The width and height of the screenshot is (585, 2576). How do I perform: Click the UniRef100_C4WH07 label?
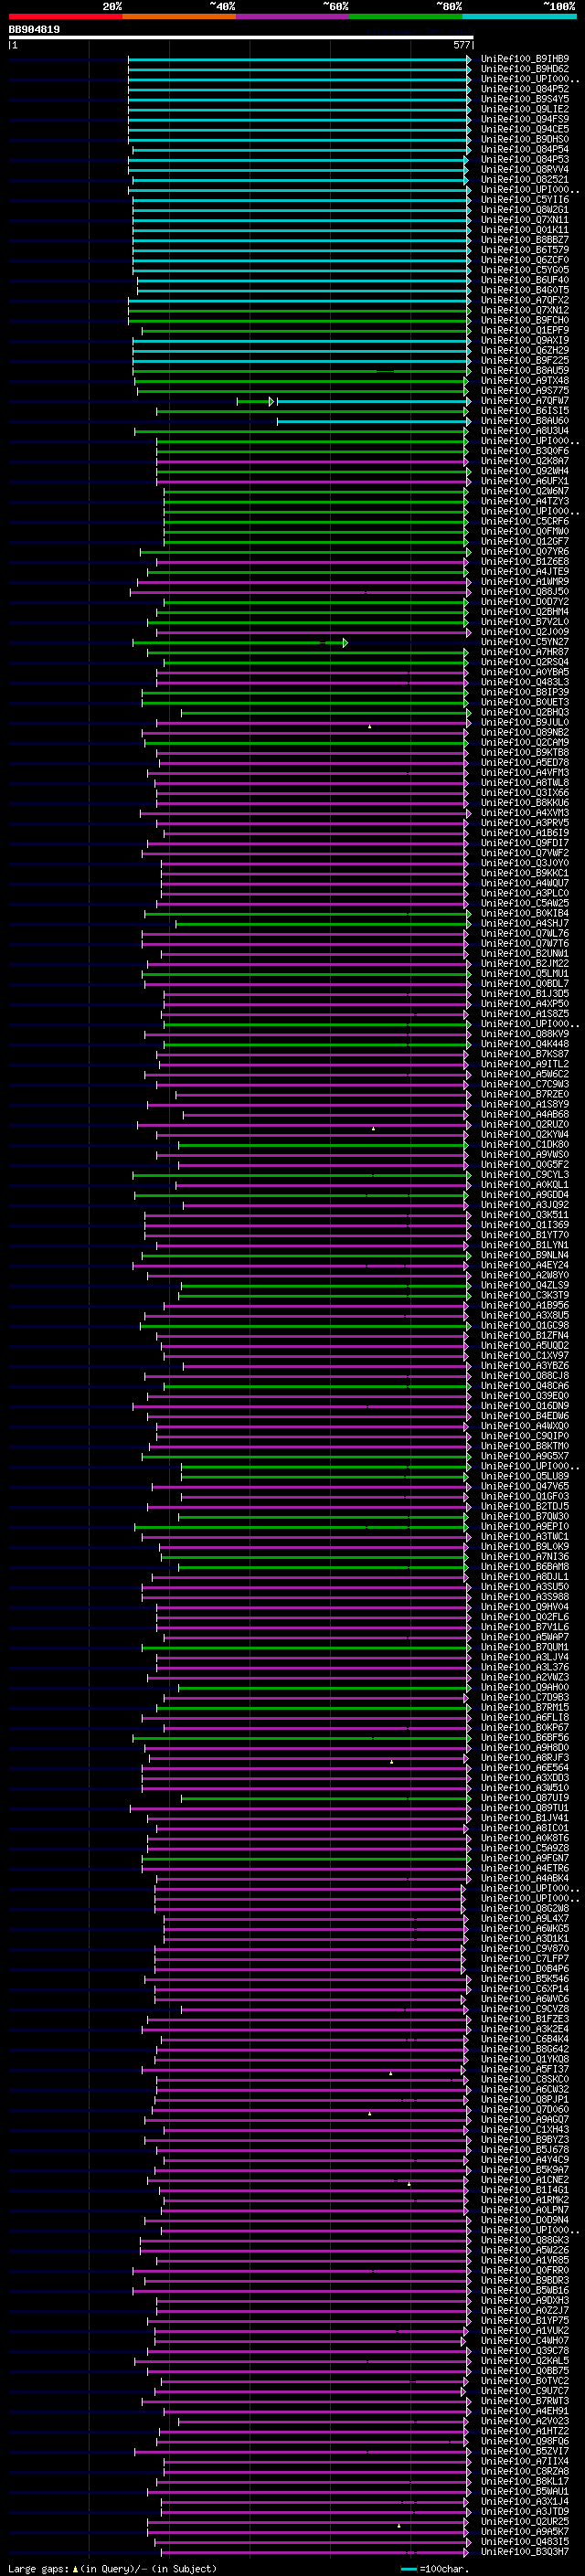(525, 2341)
